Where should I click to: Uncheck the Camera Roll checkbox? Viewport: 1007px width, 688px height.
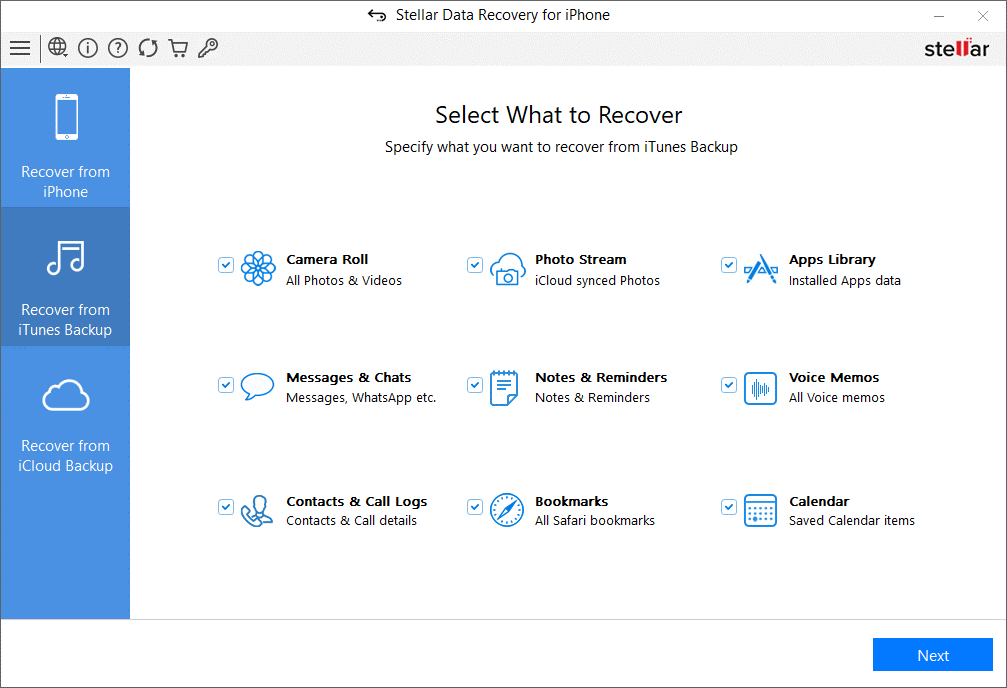pos(225,265)
